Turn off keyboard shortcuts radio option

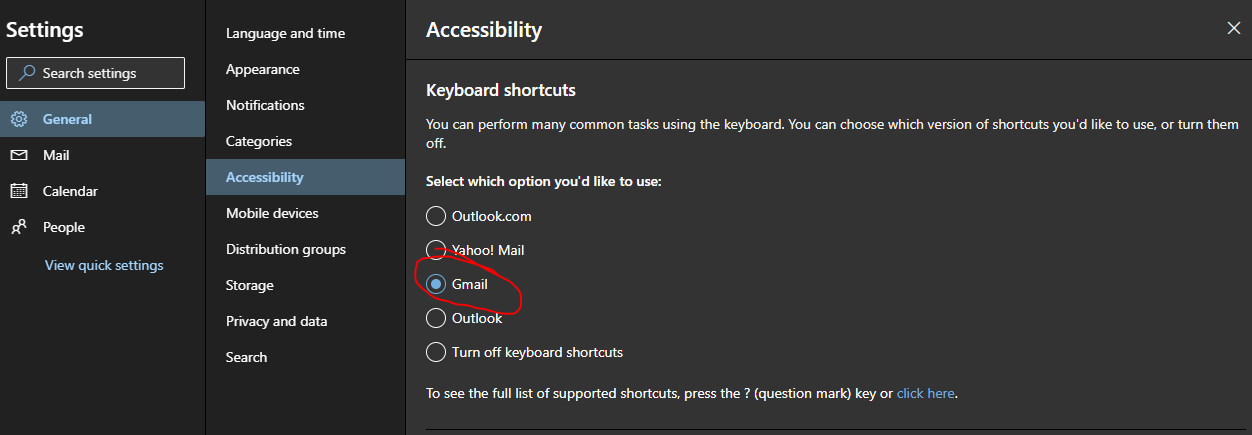436,352
